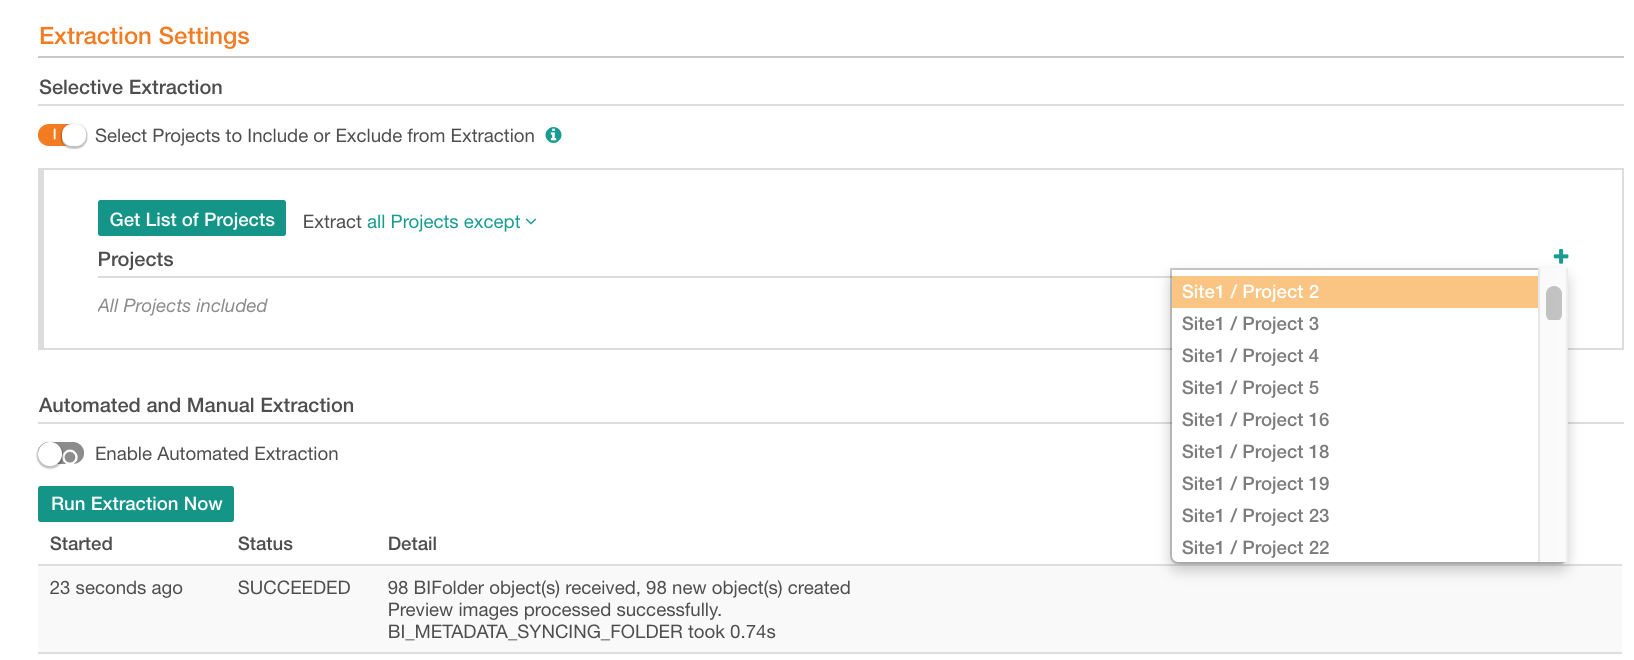1634x660 pixels.
Task: Open the 'all Projects except' dropdown
Action: point(452,222)
